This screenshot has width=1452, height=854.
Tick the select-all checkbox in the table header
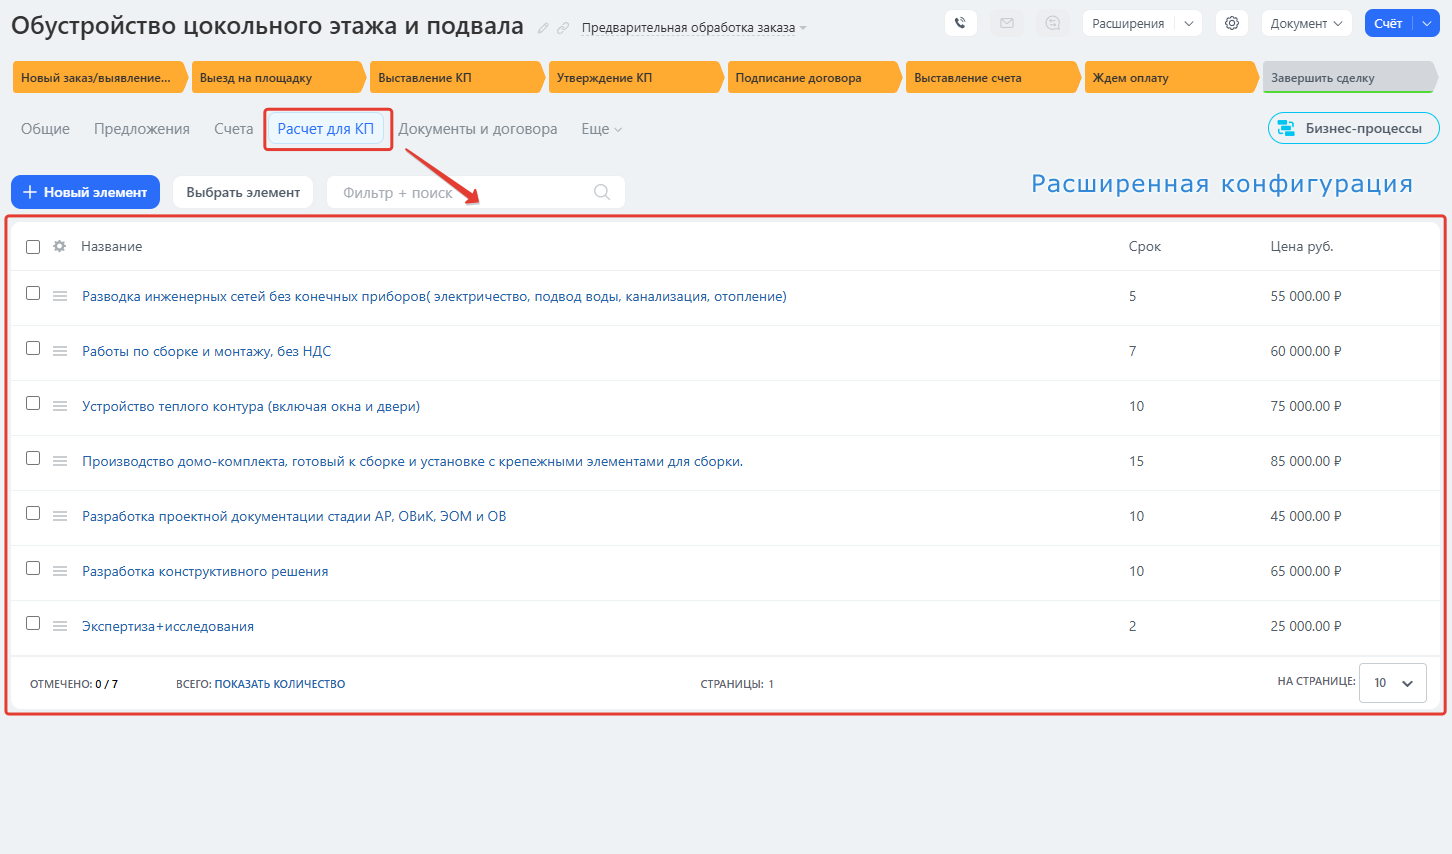coord(33,247)
